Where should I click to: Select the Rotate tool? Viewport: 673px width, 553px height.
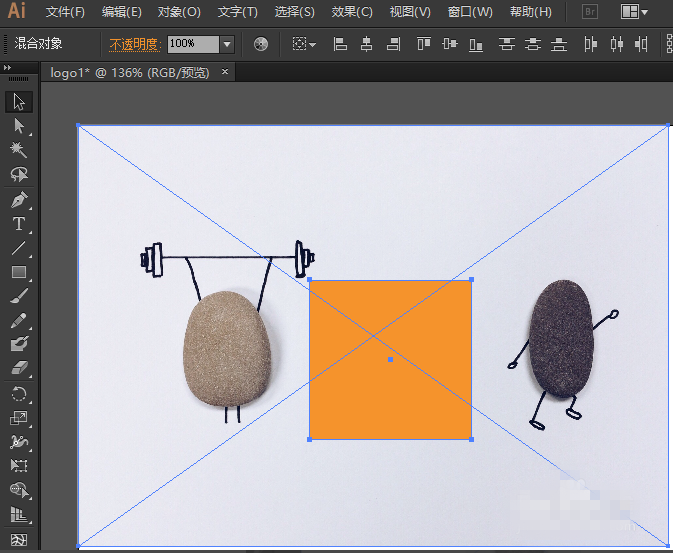(18, 394)
